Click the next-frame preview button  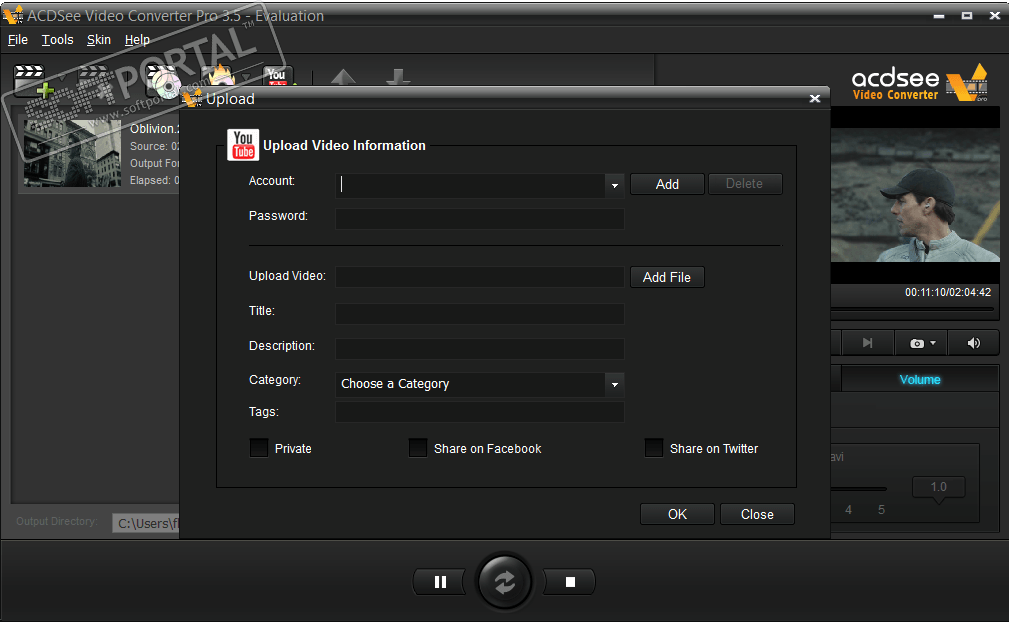(x=867, y=343)
